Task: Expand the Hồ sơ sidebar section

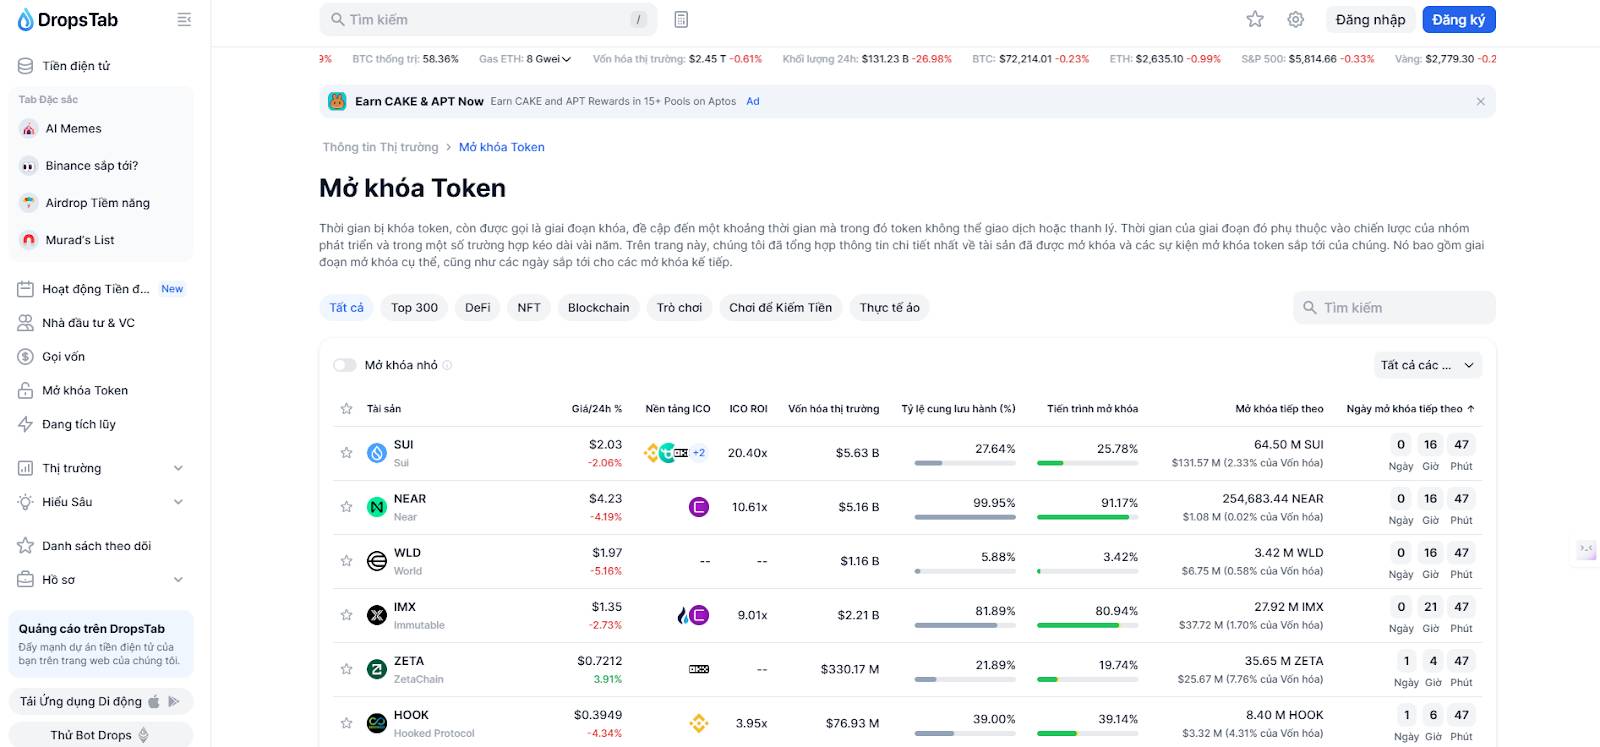Action: click(x=179, y=580)
